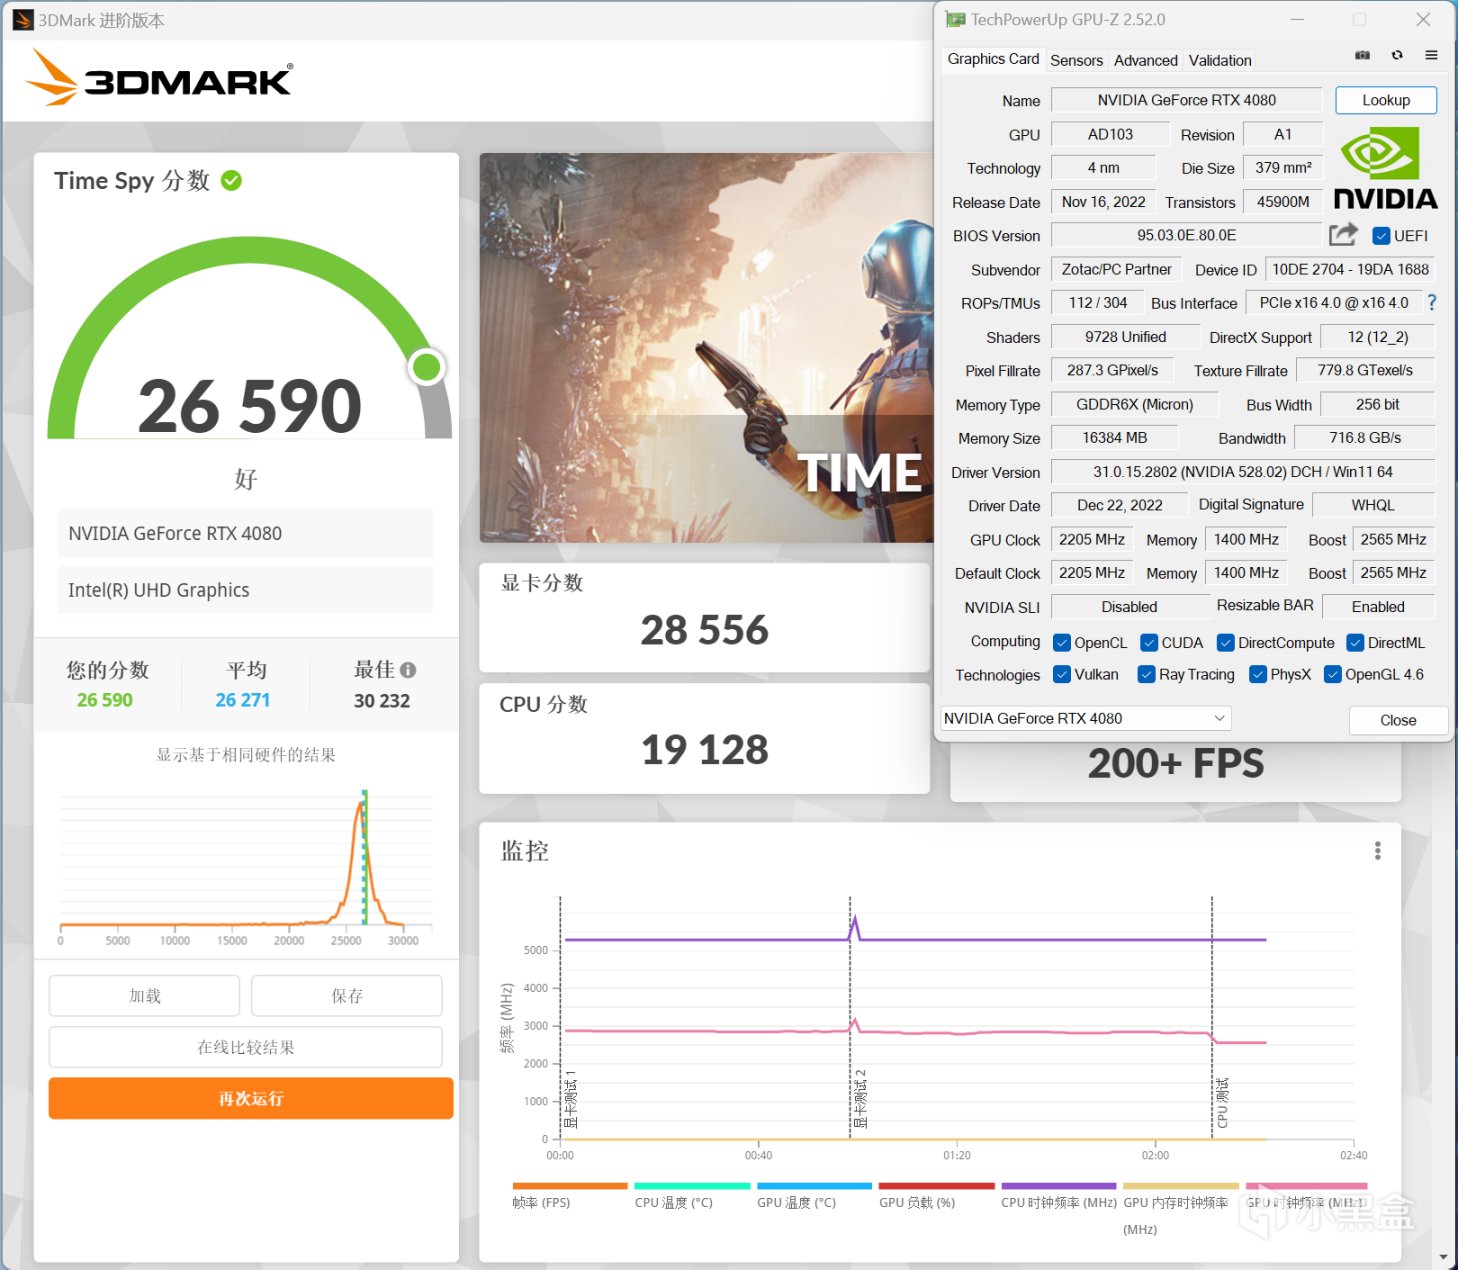Click the NVIDIA GeForce RTX 4080 row in 3DMark
This screenshot has width=1458, height=1270.
pos(246,533)
